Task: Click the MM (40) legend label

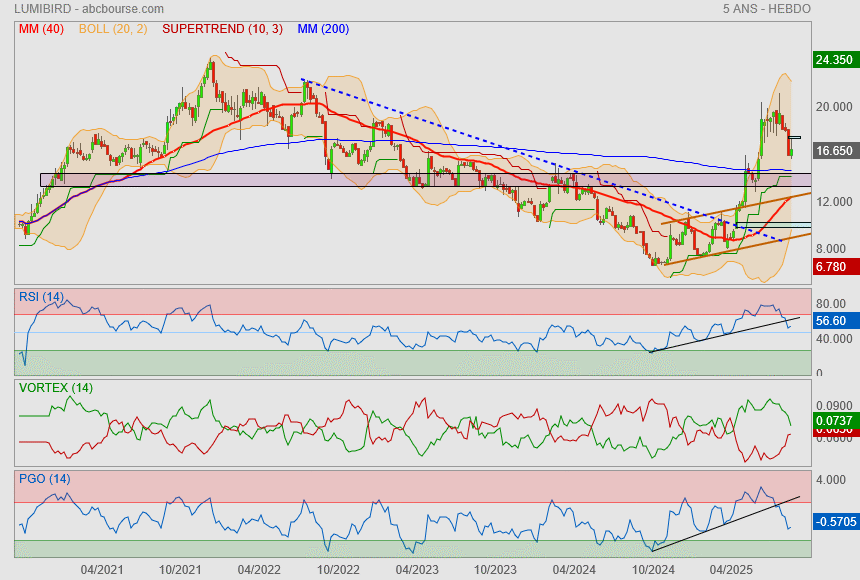Action: [x=41, y=29]
